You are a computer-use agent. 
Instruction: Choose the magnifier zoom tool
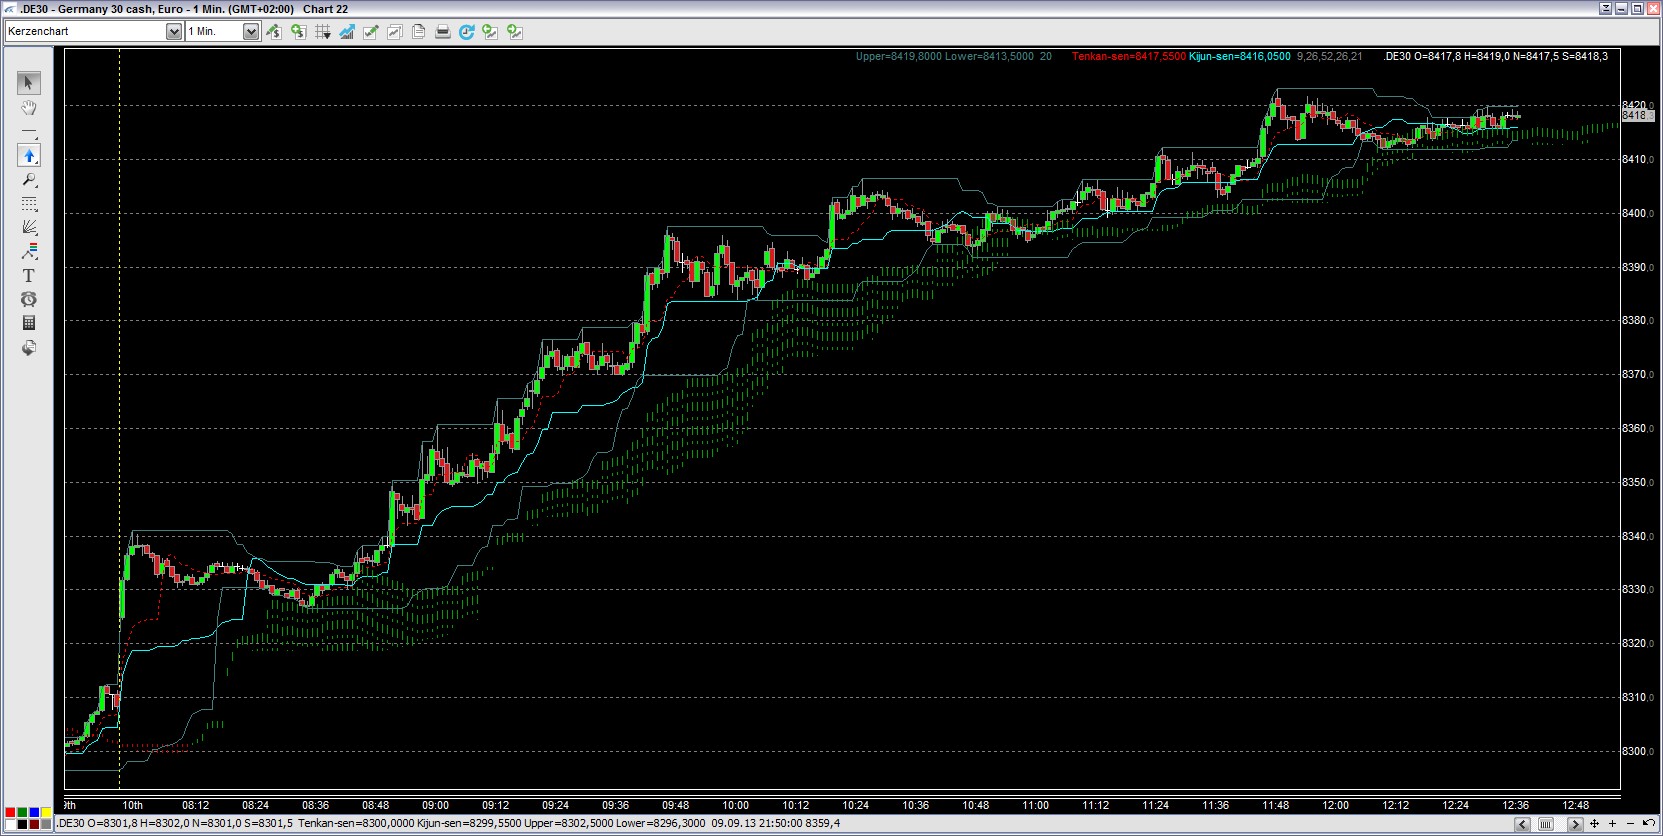click(29, 180)
